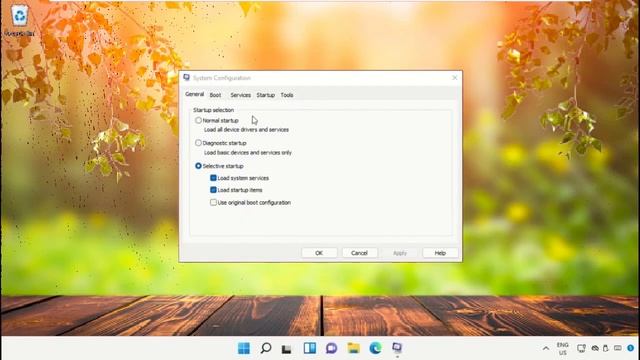640x360 pixels.
Task: Open the Recycle Bin desktop icon
Action: tap(19, 20)
